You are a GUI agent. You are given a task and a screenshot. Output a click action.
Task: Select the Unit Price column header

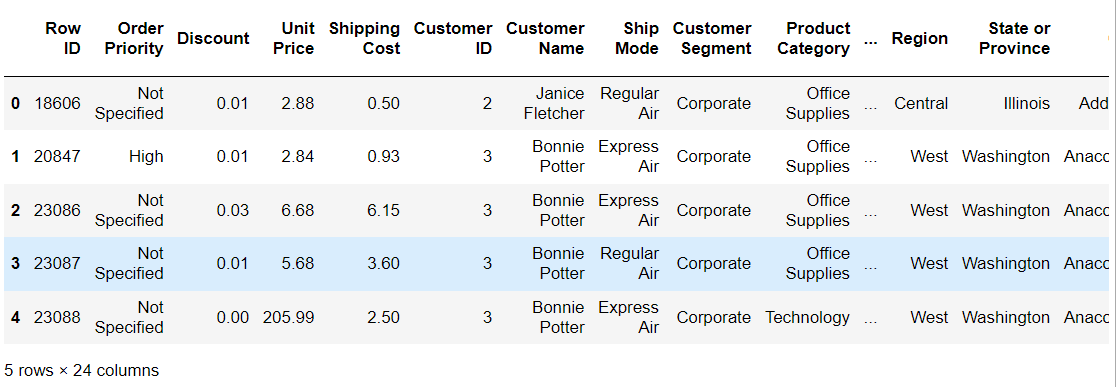coord(288,38)
